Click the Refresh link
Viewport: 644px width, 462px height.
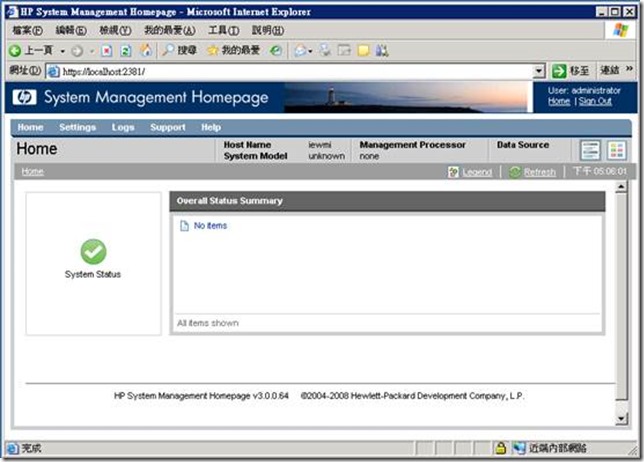540,172
